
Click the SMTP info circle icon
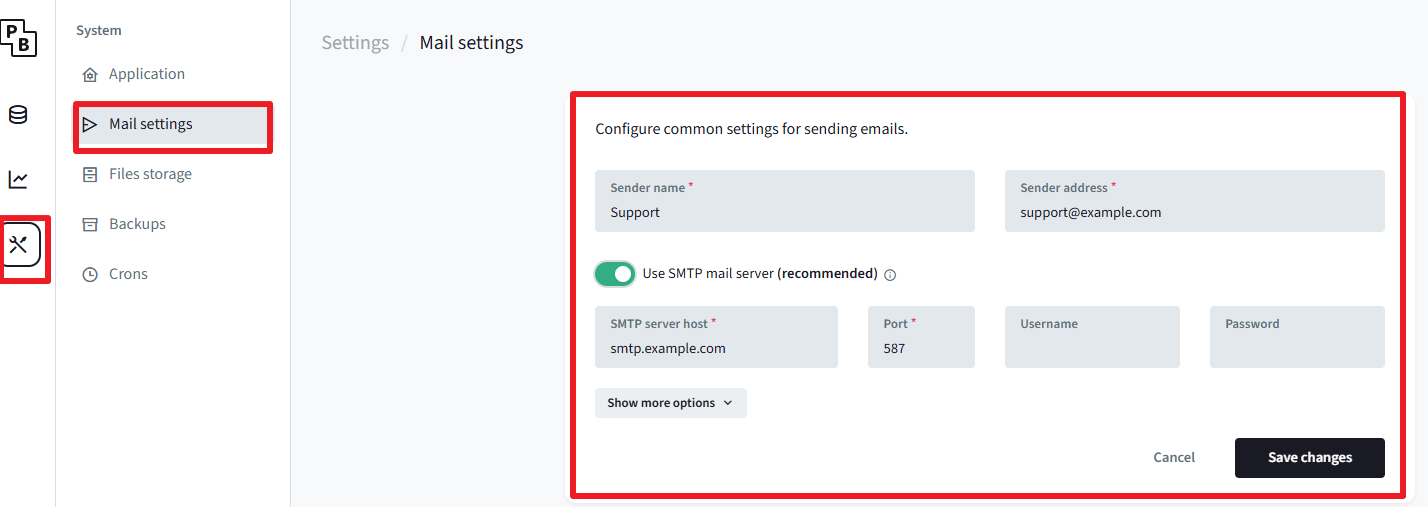click(890, 275)
